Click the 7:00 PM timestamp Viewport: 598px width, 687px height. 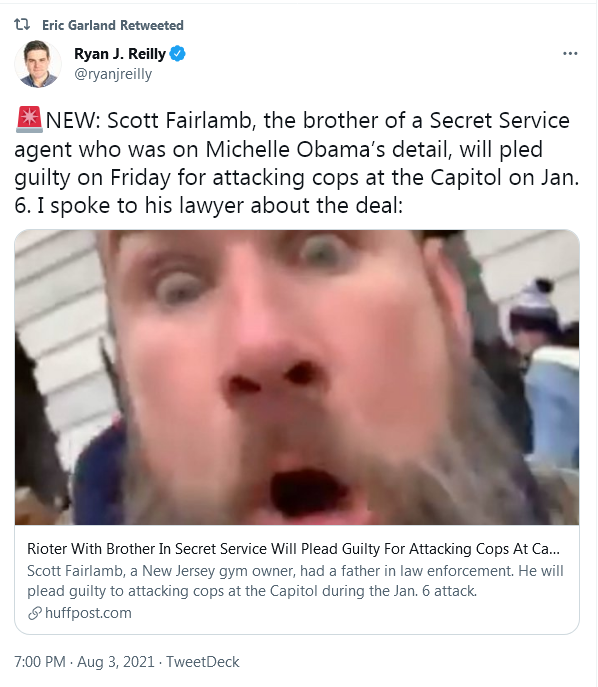click(x=40, y=661)
